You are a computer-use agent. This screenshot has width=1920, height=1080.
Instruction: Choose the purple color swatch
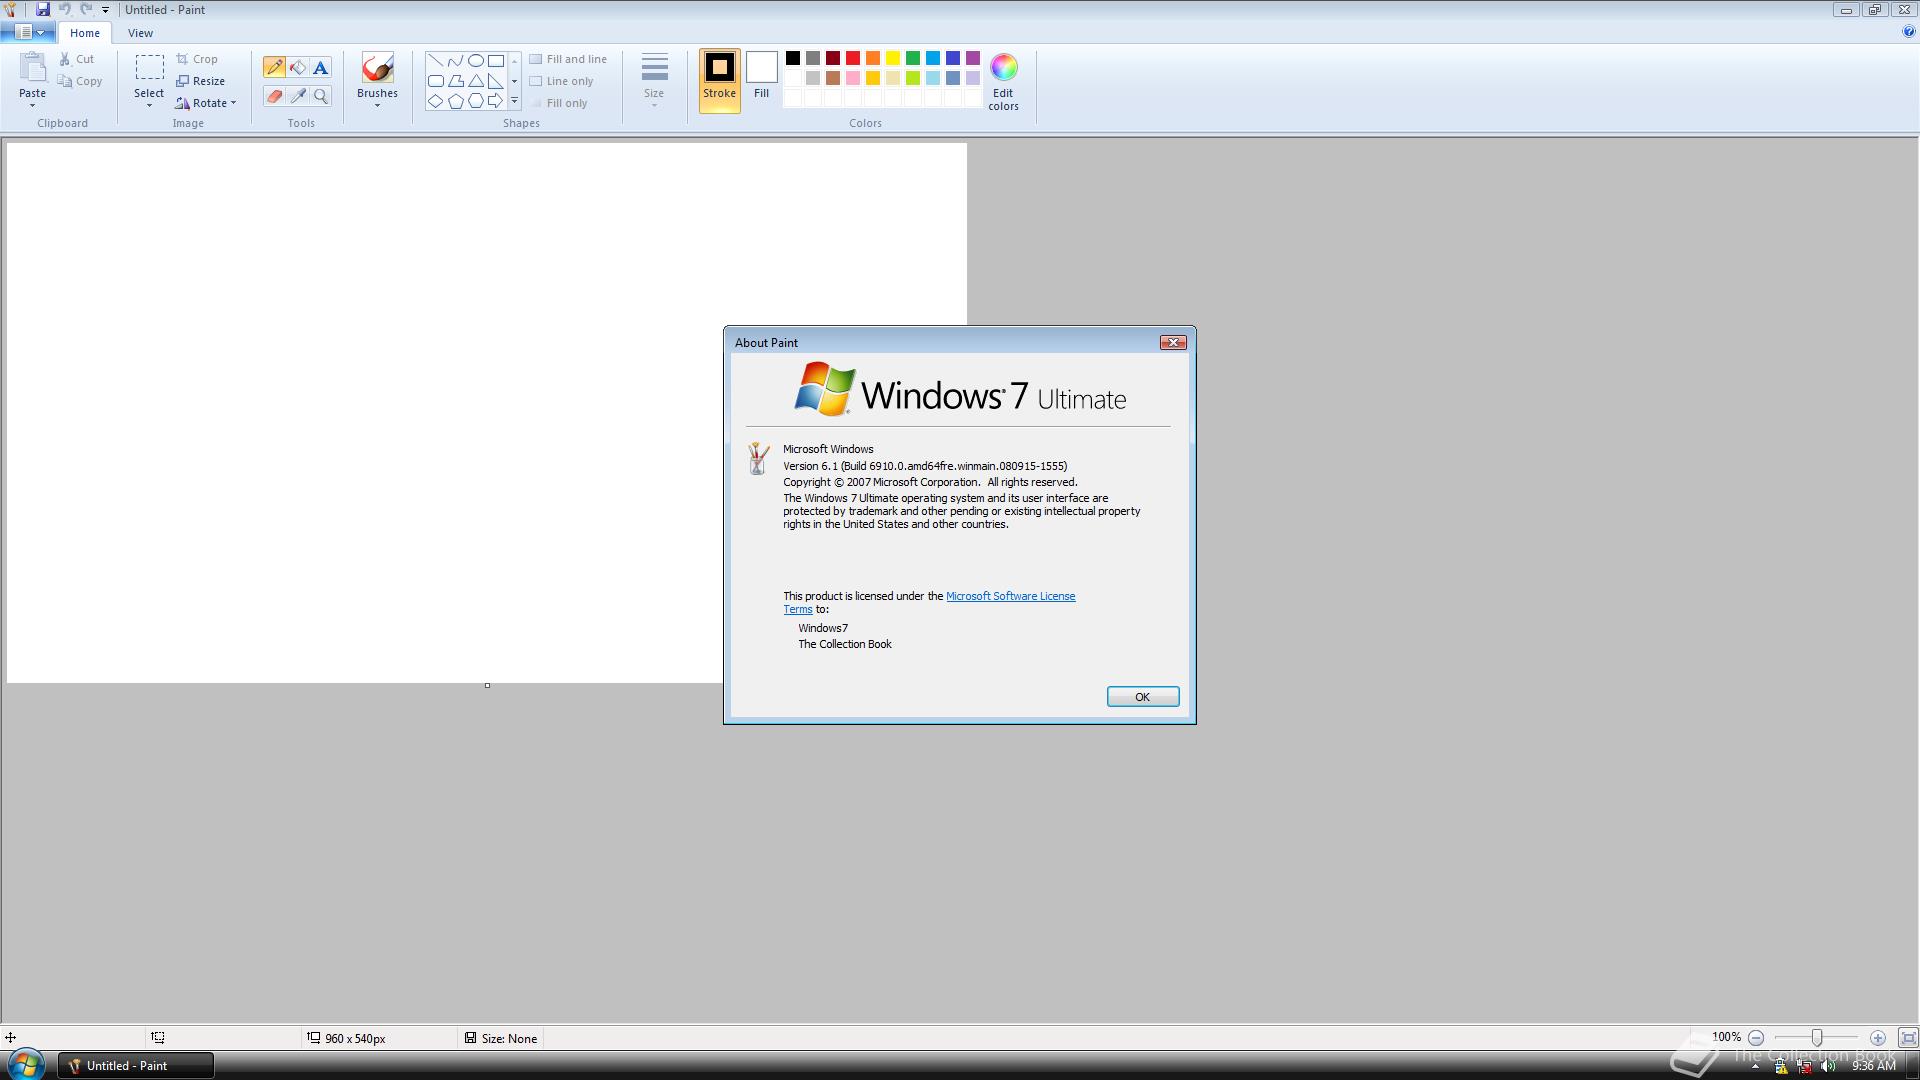tap(973, 58)
